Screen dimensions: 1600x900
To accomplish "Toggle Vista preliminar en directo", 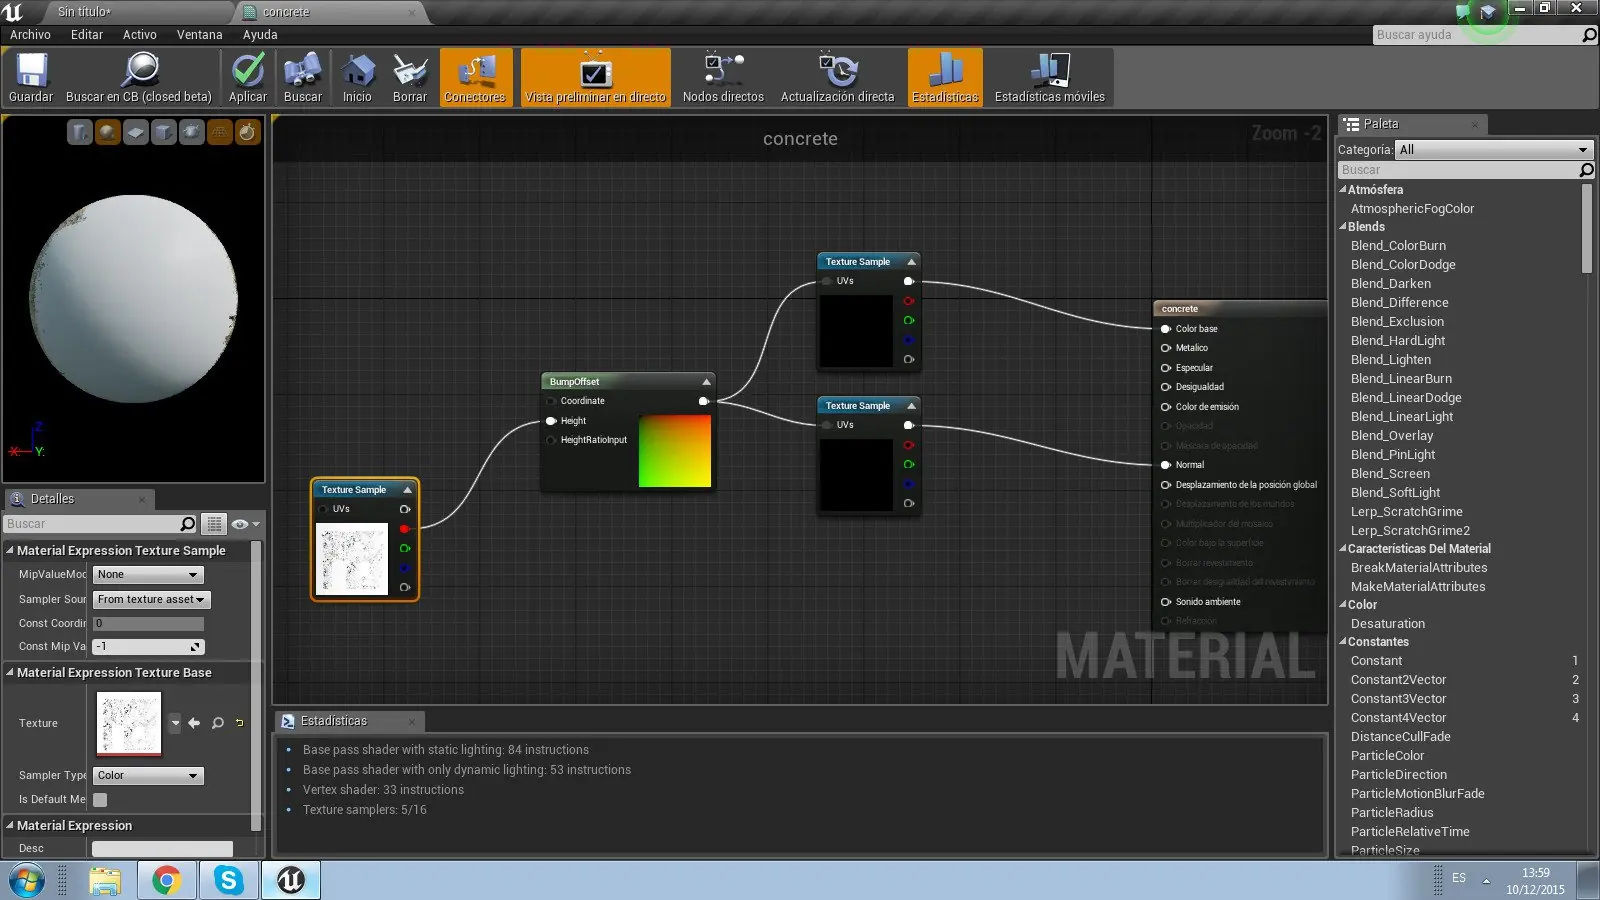I will point(595,78).
